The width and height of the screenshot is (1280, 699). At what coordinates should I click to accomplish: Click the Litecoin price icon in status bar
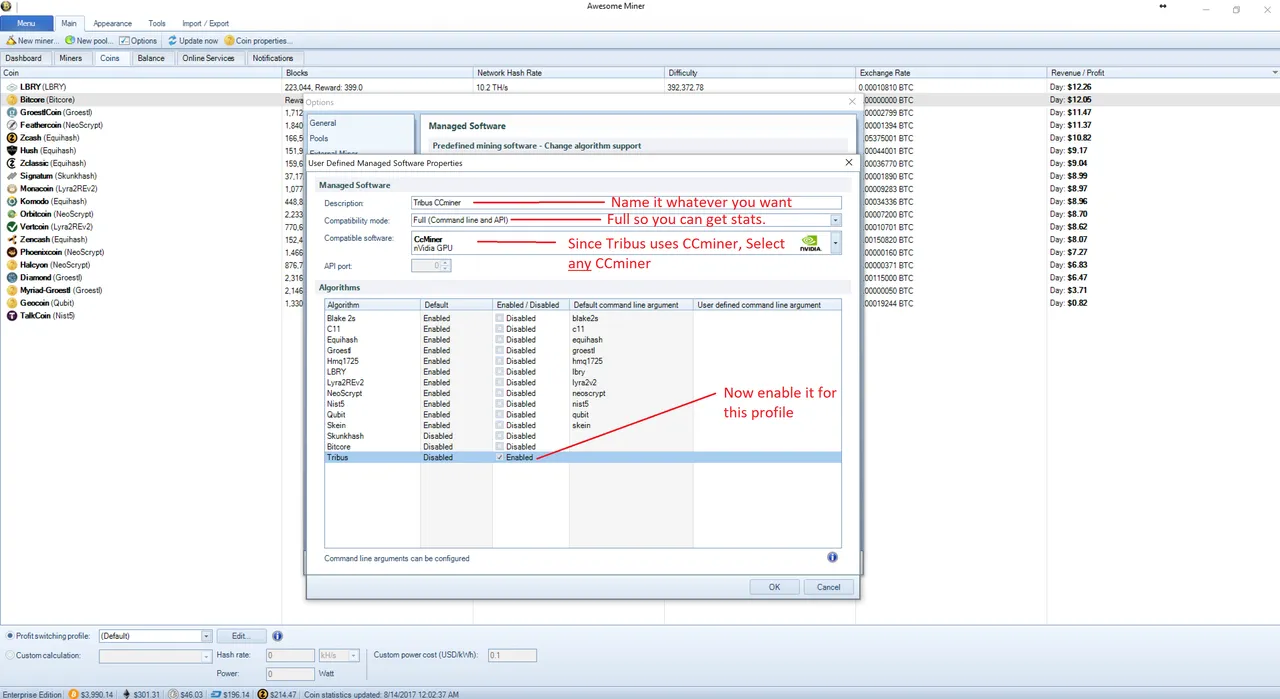pyautogui.click(x=172, y=694)
